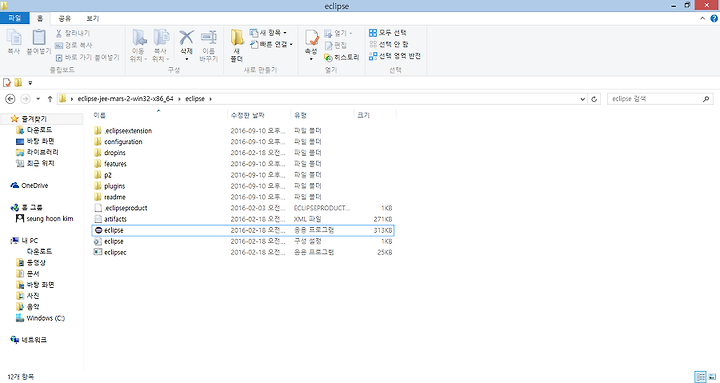720x383 pixels.
Task: Switch to large icons view in the status bar
Action: tap(712, 377)
